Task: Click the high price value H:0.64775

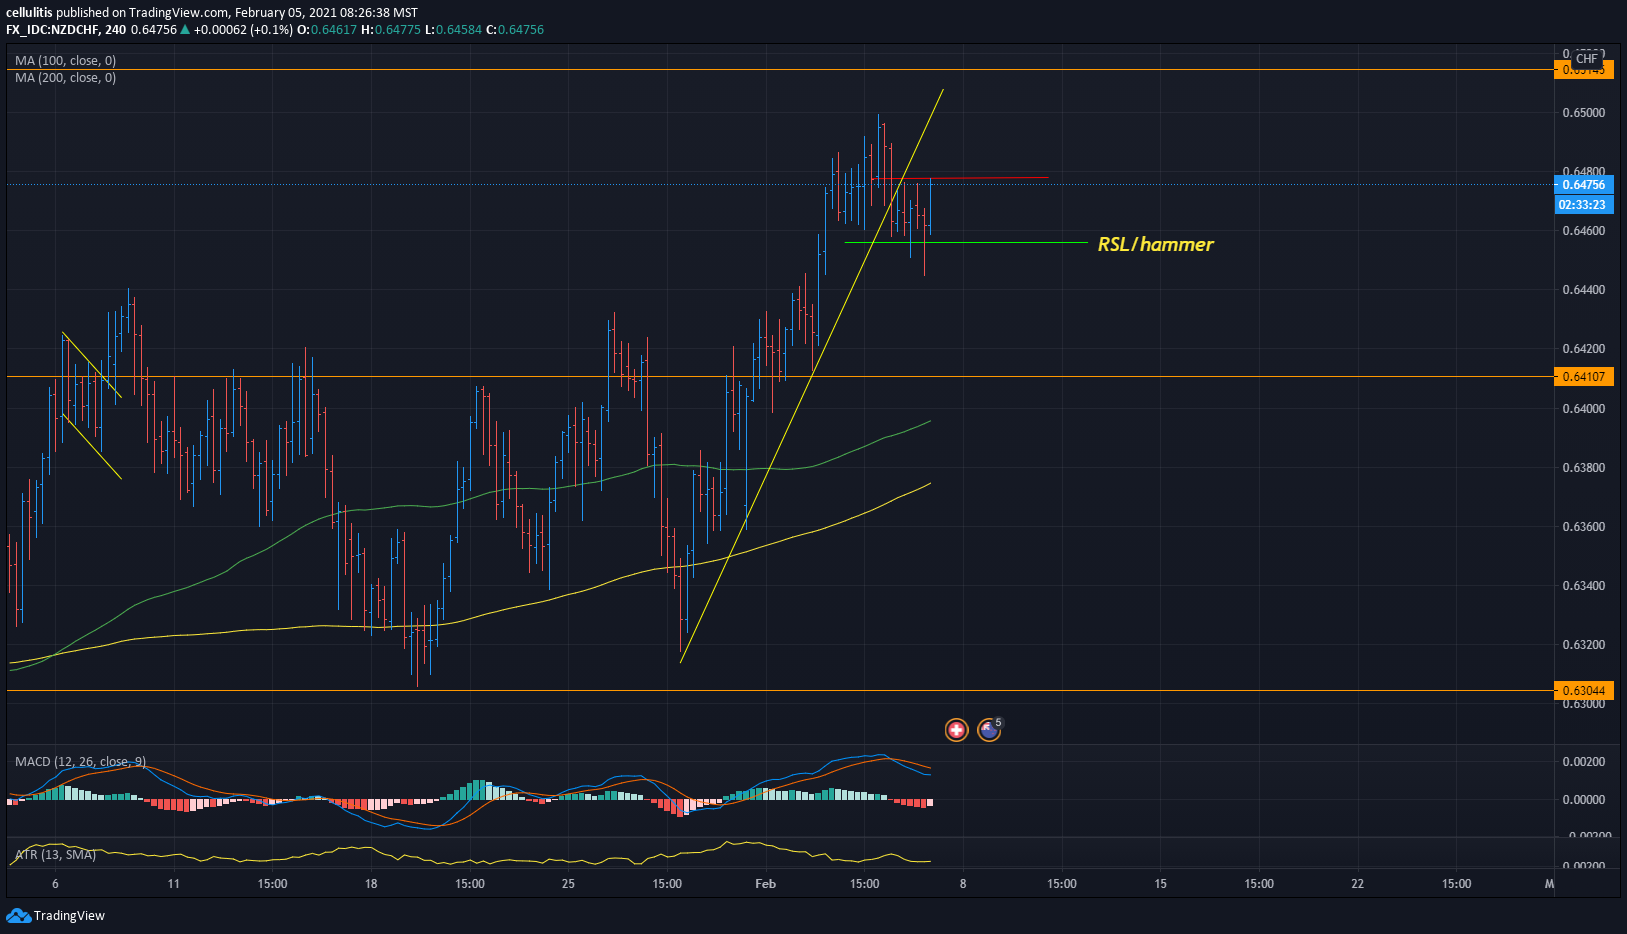Action: 391,30
